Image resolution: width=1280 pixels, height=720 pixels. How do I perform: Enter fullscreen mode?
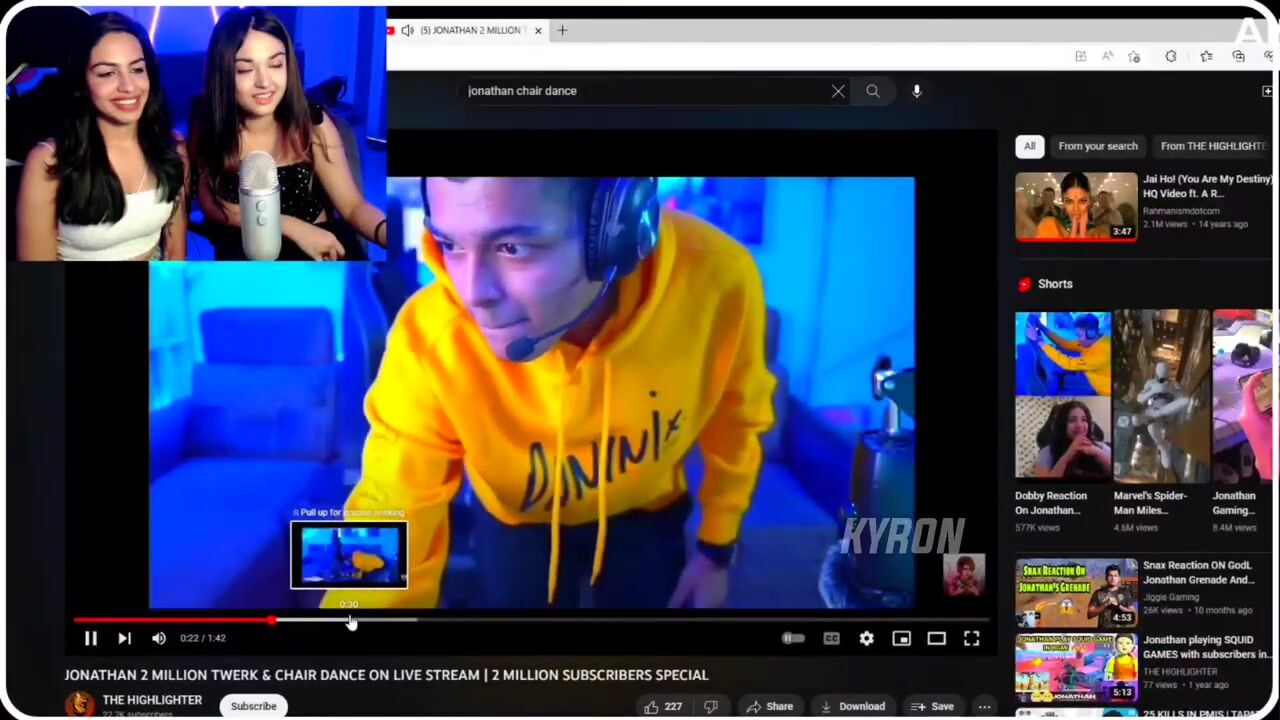click(x=971, y=638)
